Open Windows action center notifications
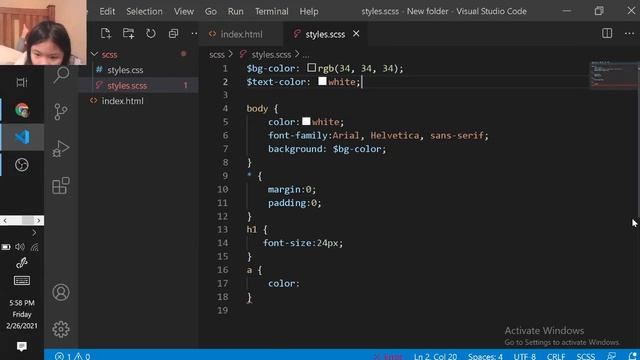Viewport: 640px width, 360px height. (x=22, y=346)
